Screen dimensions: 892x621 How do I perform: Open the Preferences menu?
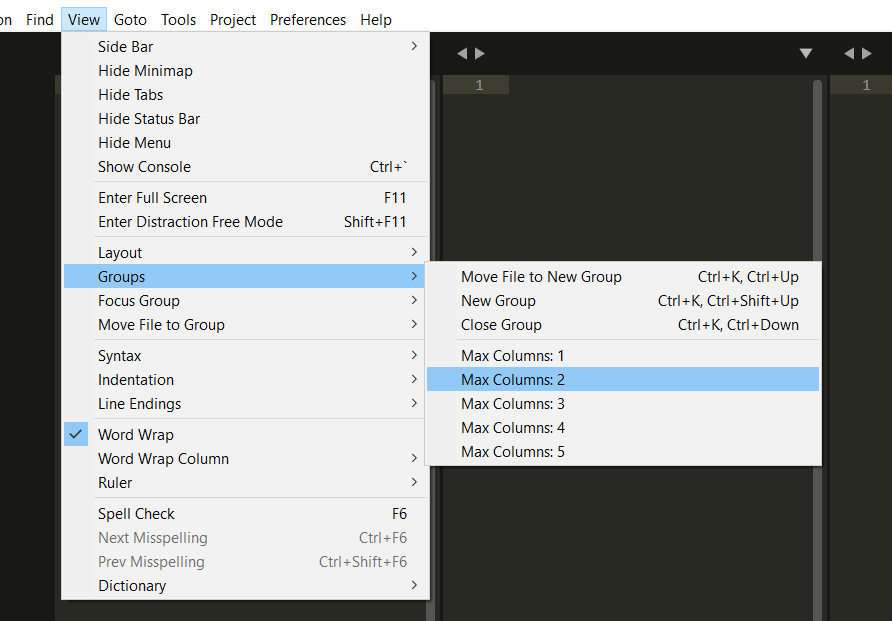coord(307,19)
